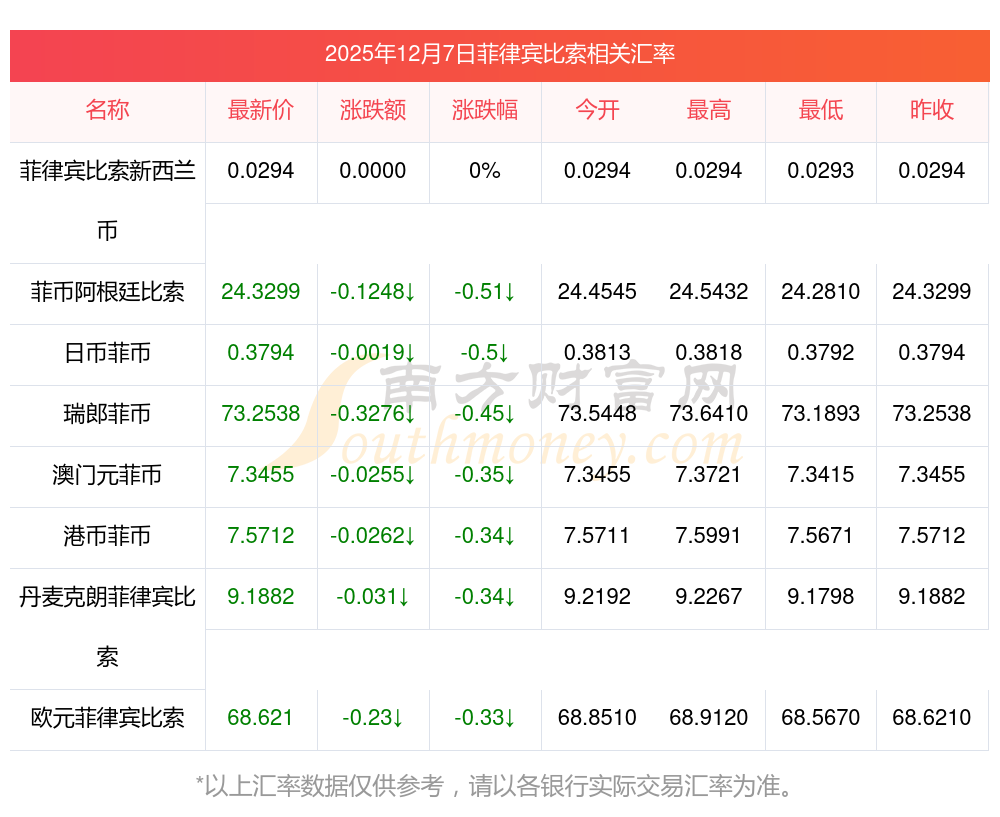This screenshot has width=1000, height=817.
Task: Click the 最新价 column header
Action: 260,110
